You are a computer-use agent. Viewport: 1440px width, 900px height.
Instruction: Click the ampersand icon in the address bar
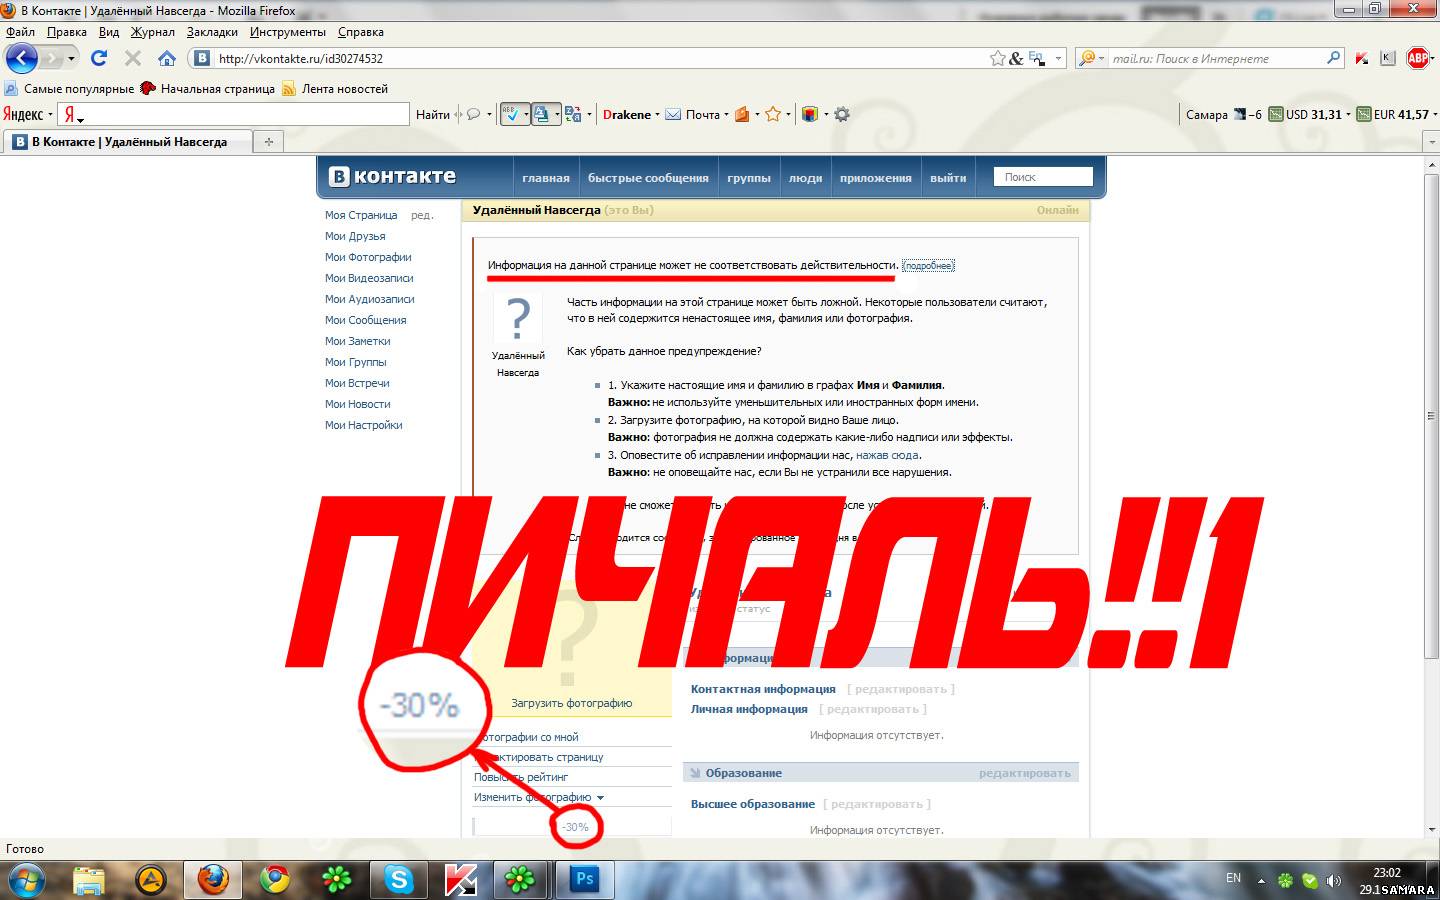point(1016,59)
